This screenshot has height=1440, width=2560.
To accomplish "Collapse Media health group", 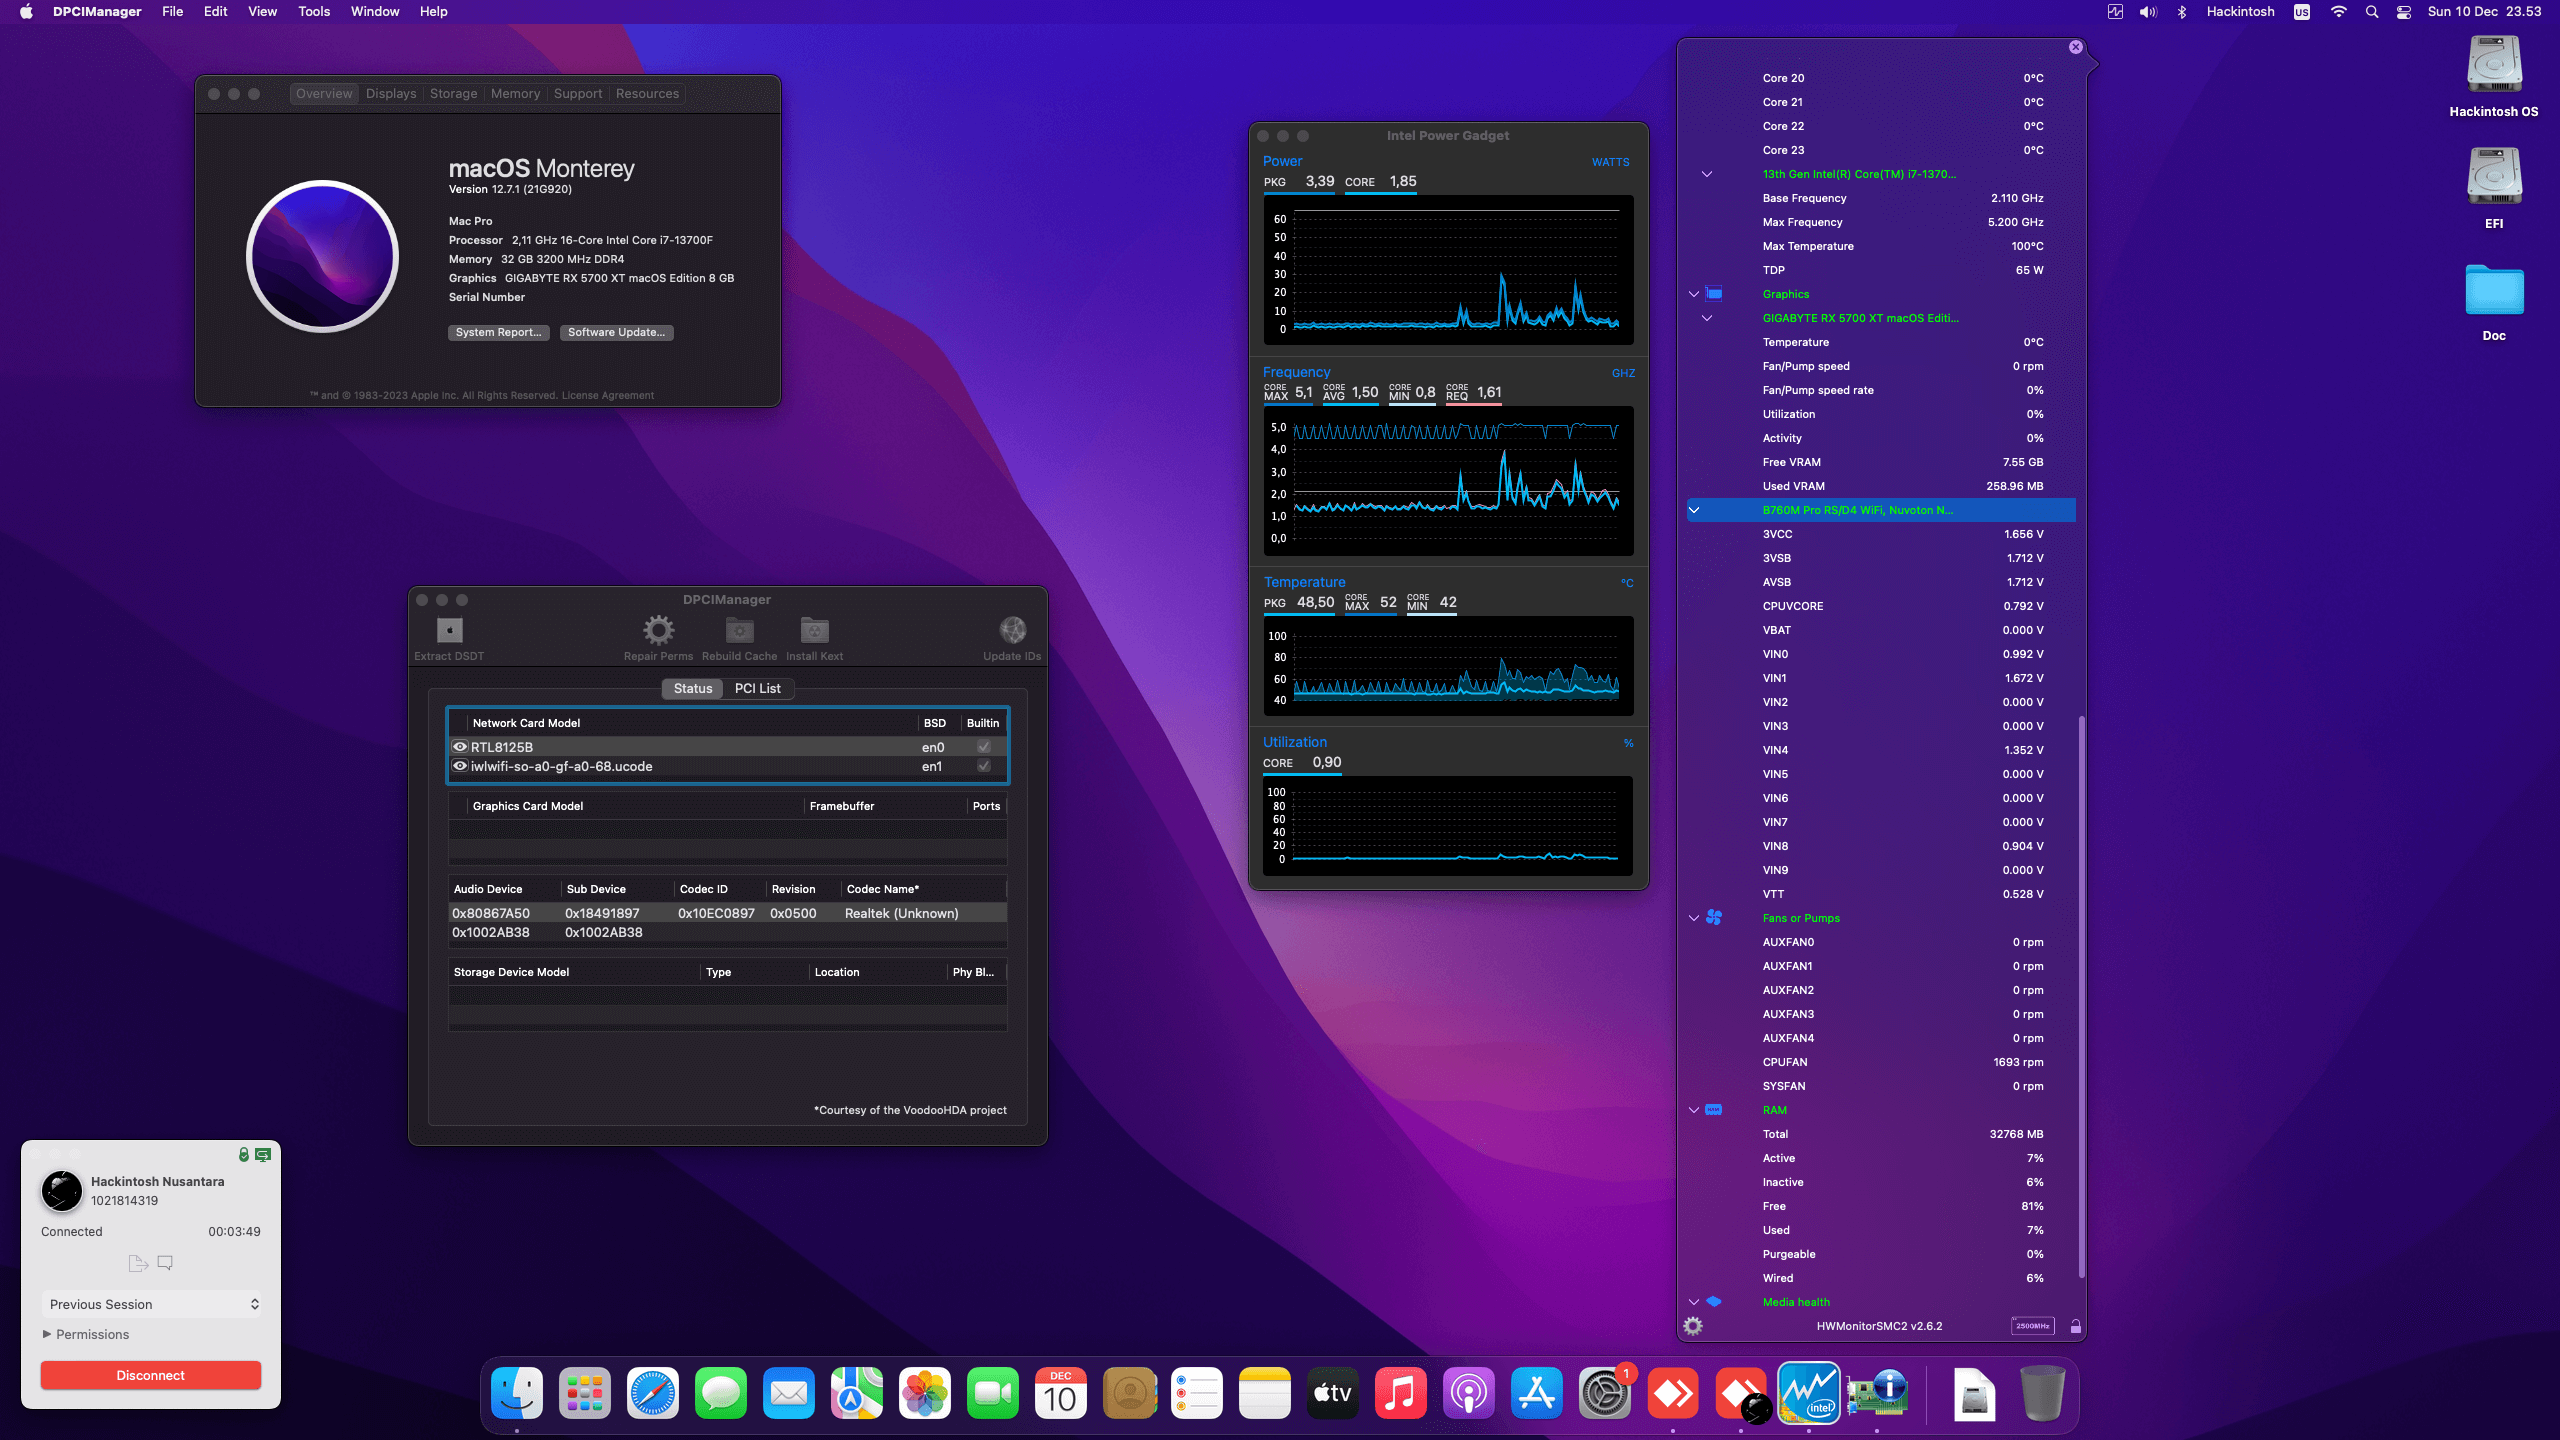I will 1694,1302.
